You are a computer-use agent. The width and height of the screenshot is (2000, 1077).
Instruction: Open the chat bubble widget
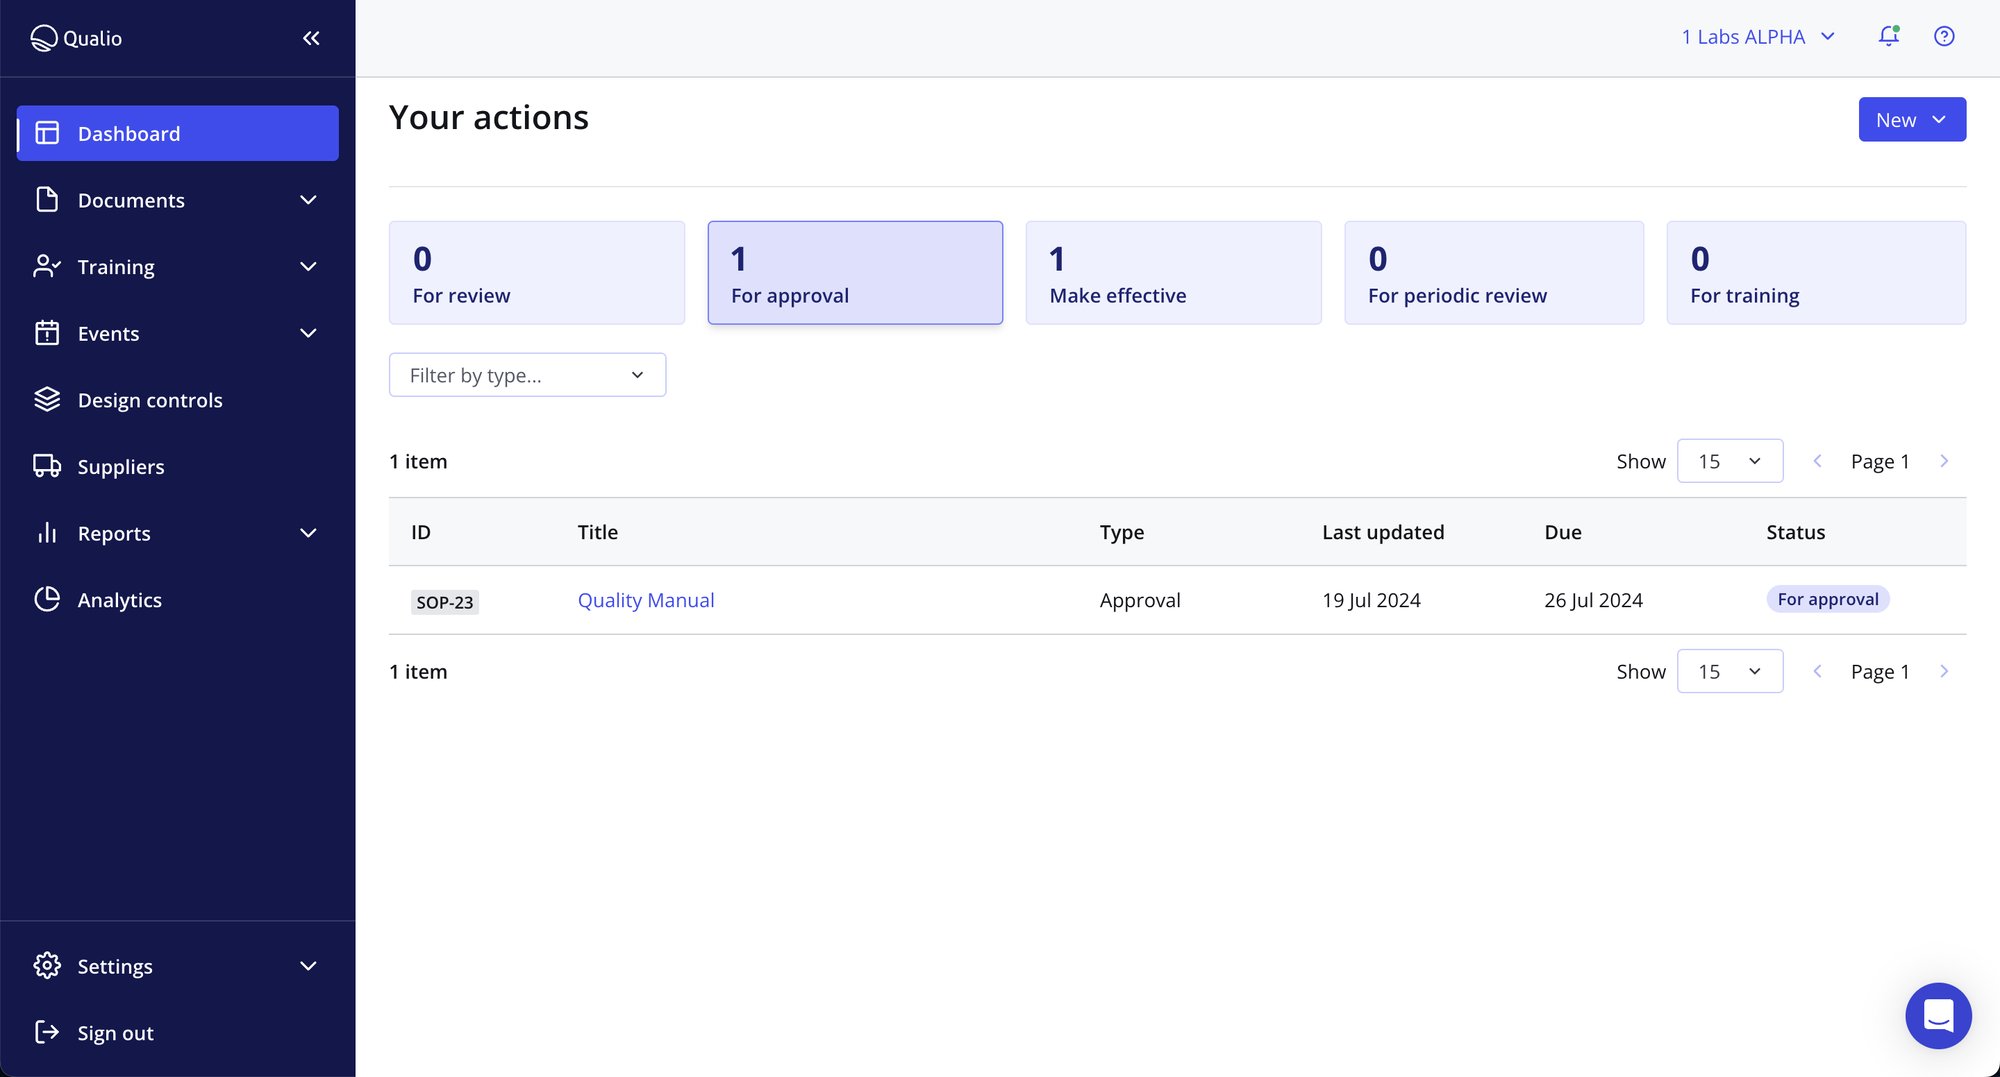coord(1939,1015)
